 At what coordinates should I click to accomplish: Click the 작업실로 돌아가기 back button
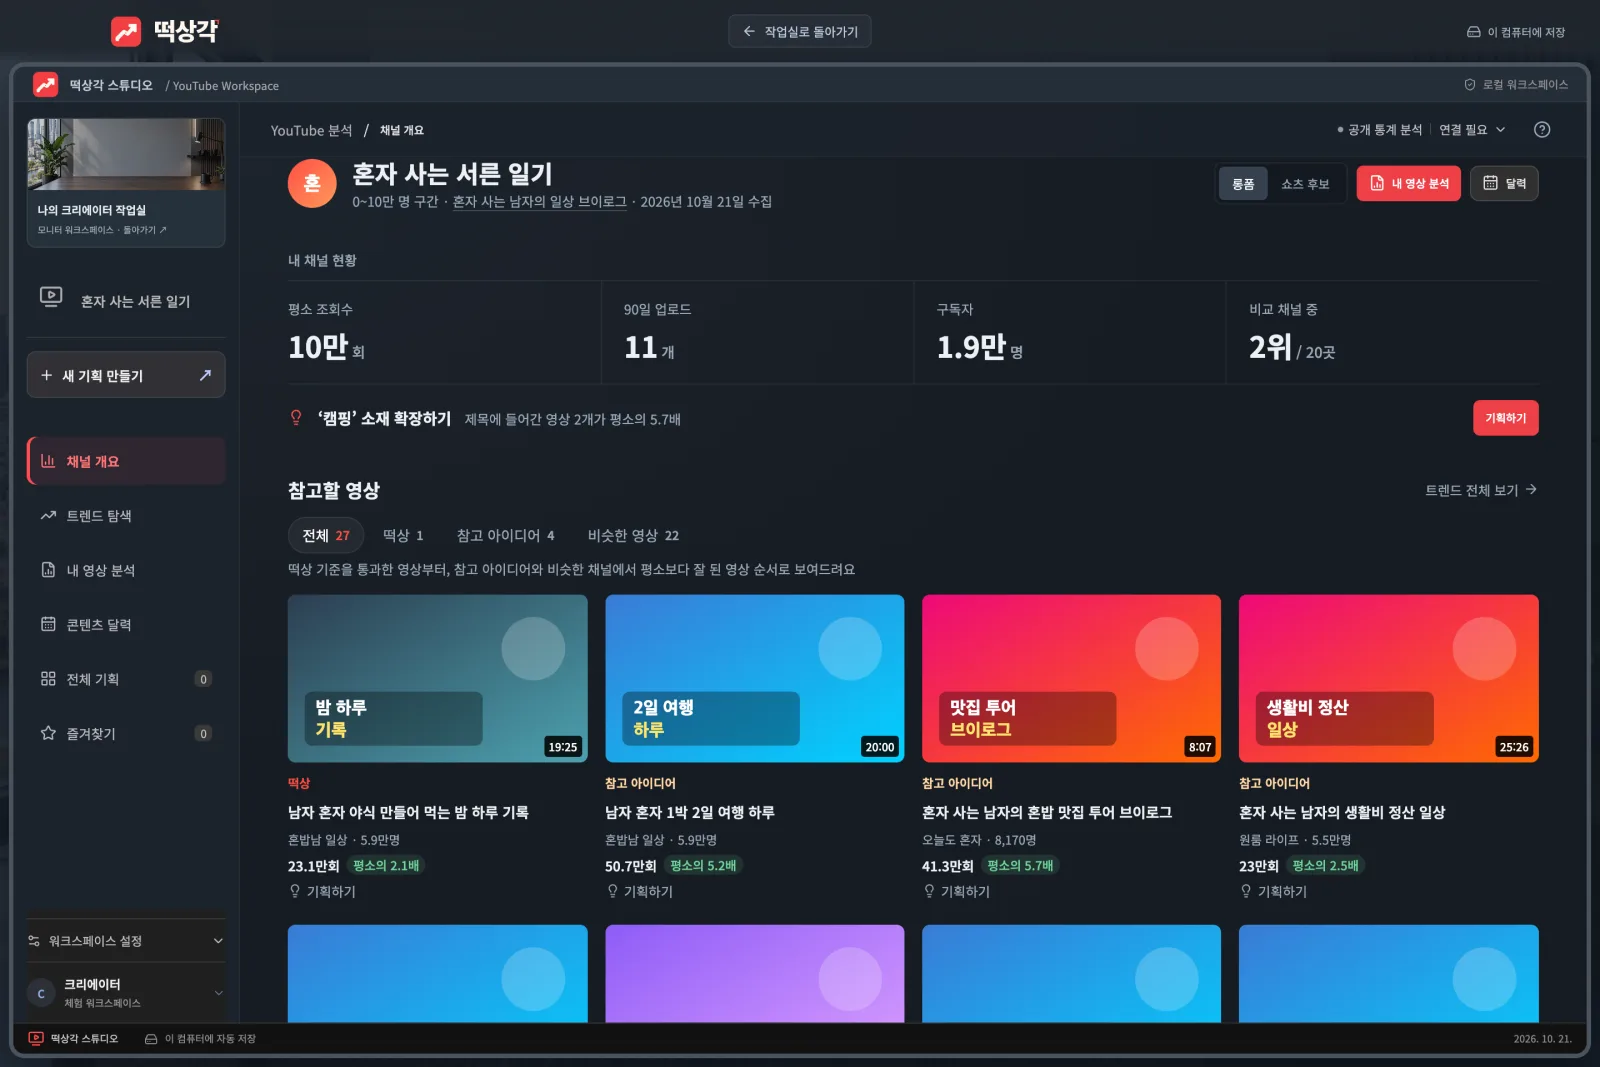(800, 32)
